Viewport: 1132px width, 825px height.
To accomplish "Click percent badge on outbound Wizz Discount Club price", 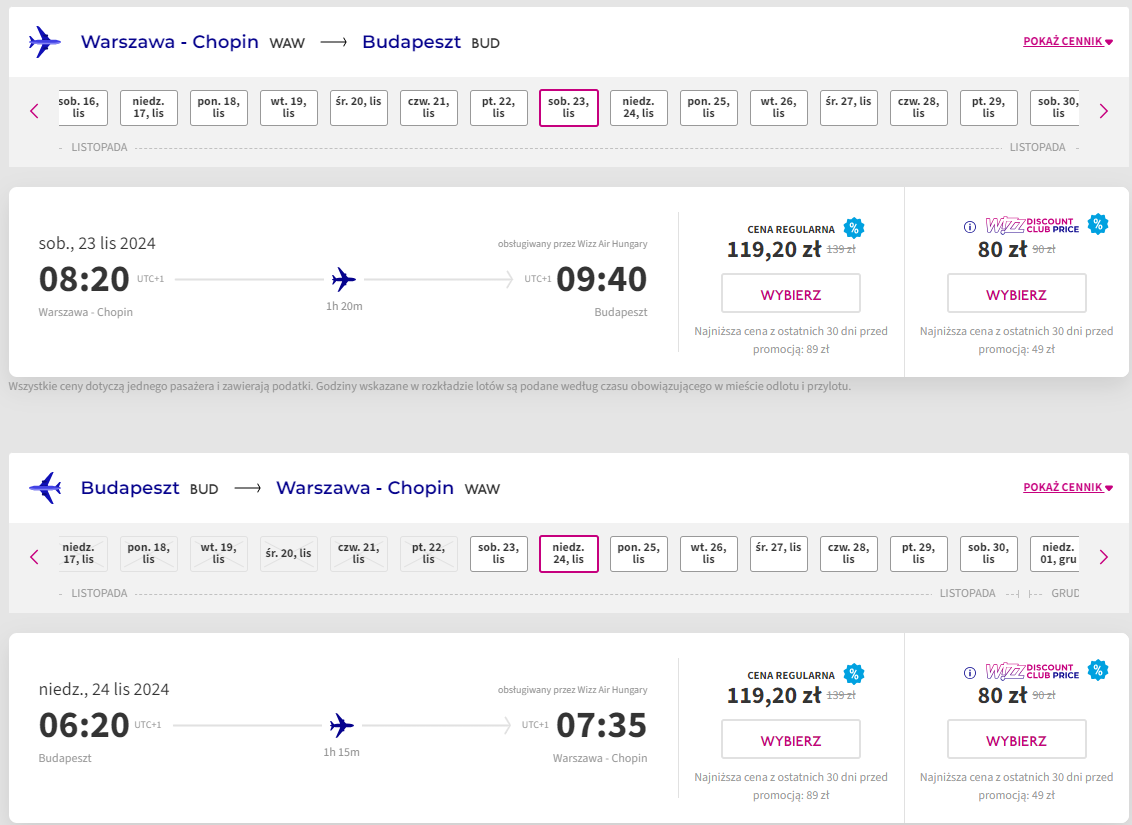I will [x=1098, y=224].
